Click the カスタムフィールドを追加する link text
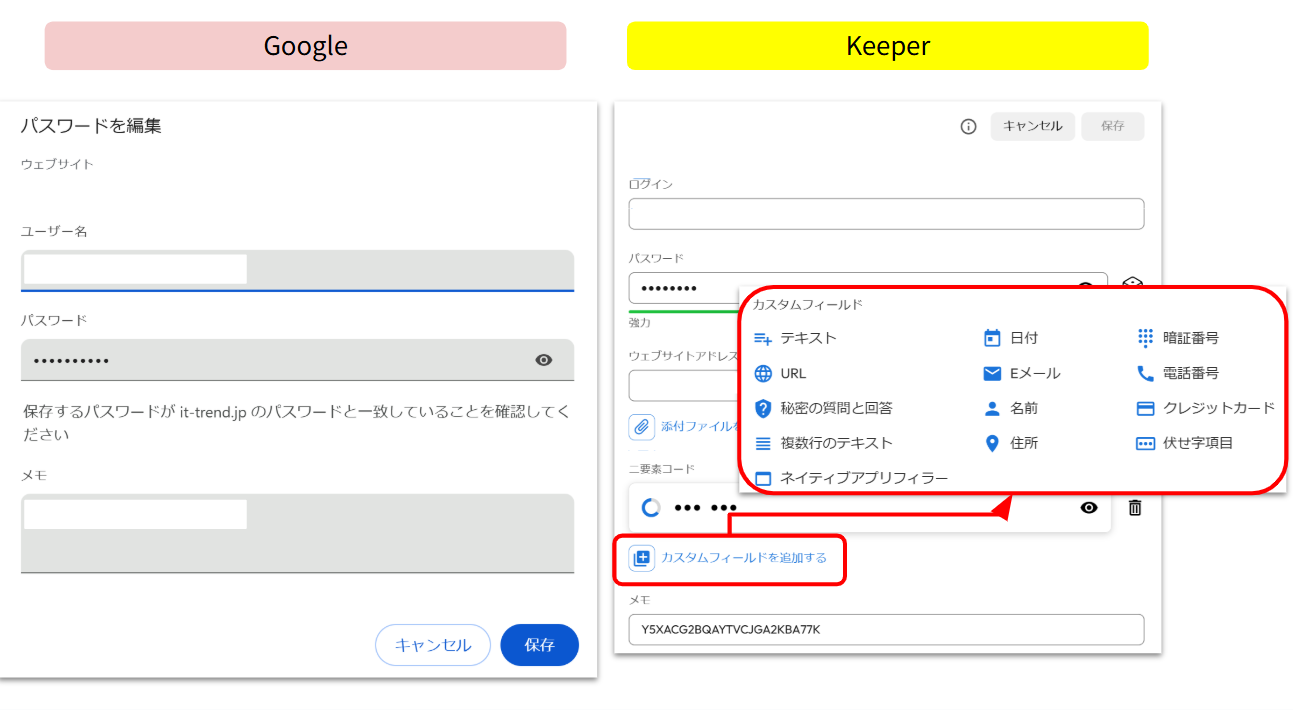The width and height of the screenshot is (1293, 710). (x=744, y=558)
